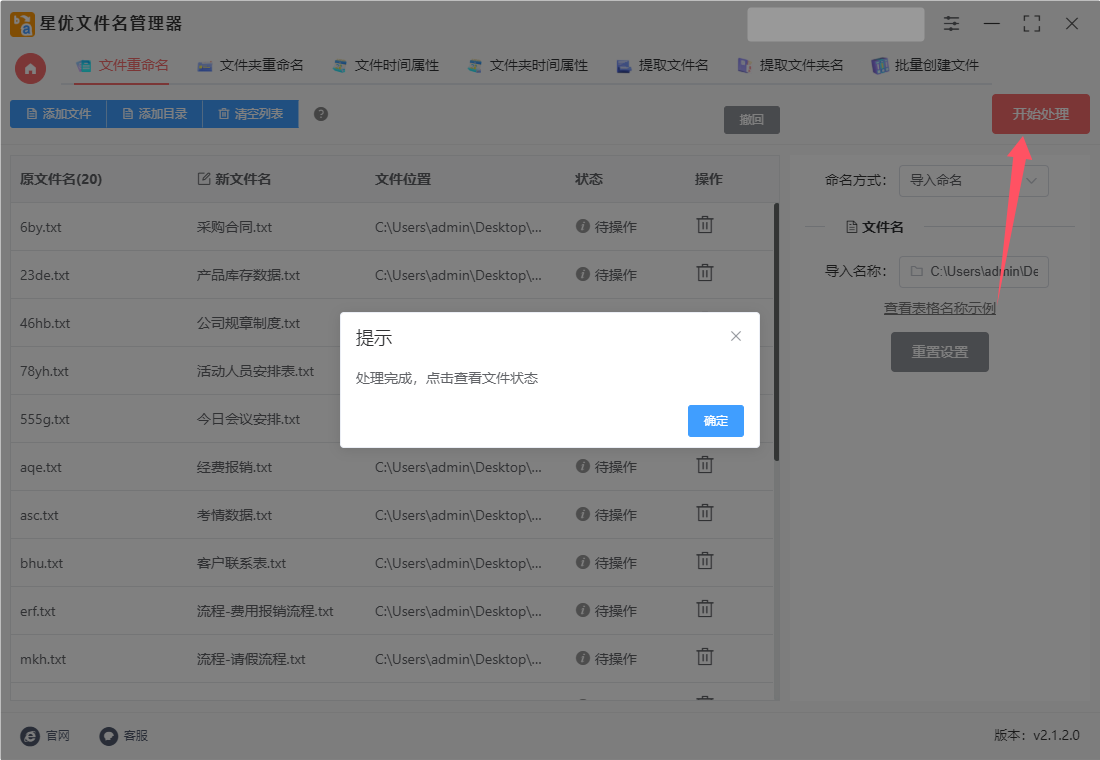Open the 文件夹时间属性 tab
This screenshot has width=1100, height=760.
click(x=528, y=65)
